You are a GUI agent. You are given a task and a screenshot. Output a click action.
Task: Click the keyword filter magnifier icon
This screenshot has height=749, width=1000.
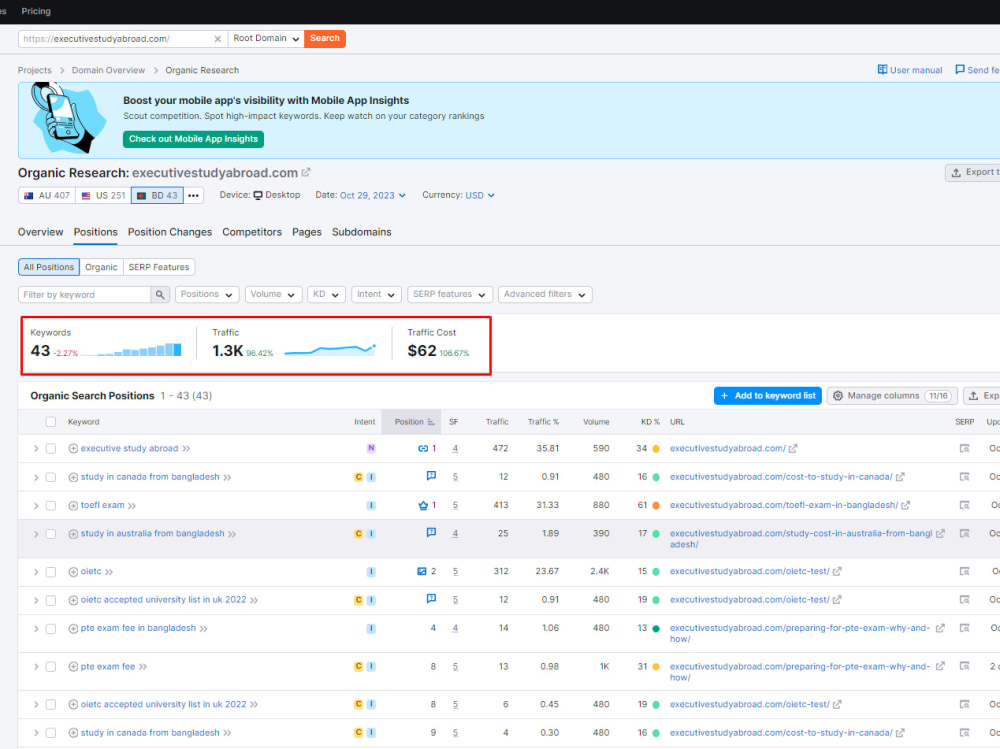[x=160, y=295]
